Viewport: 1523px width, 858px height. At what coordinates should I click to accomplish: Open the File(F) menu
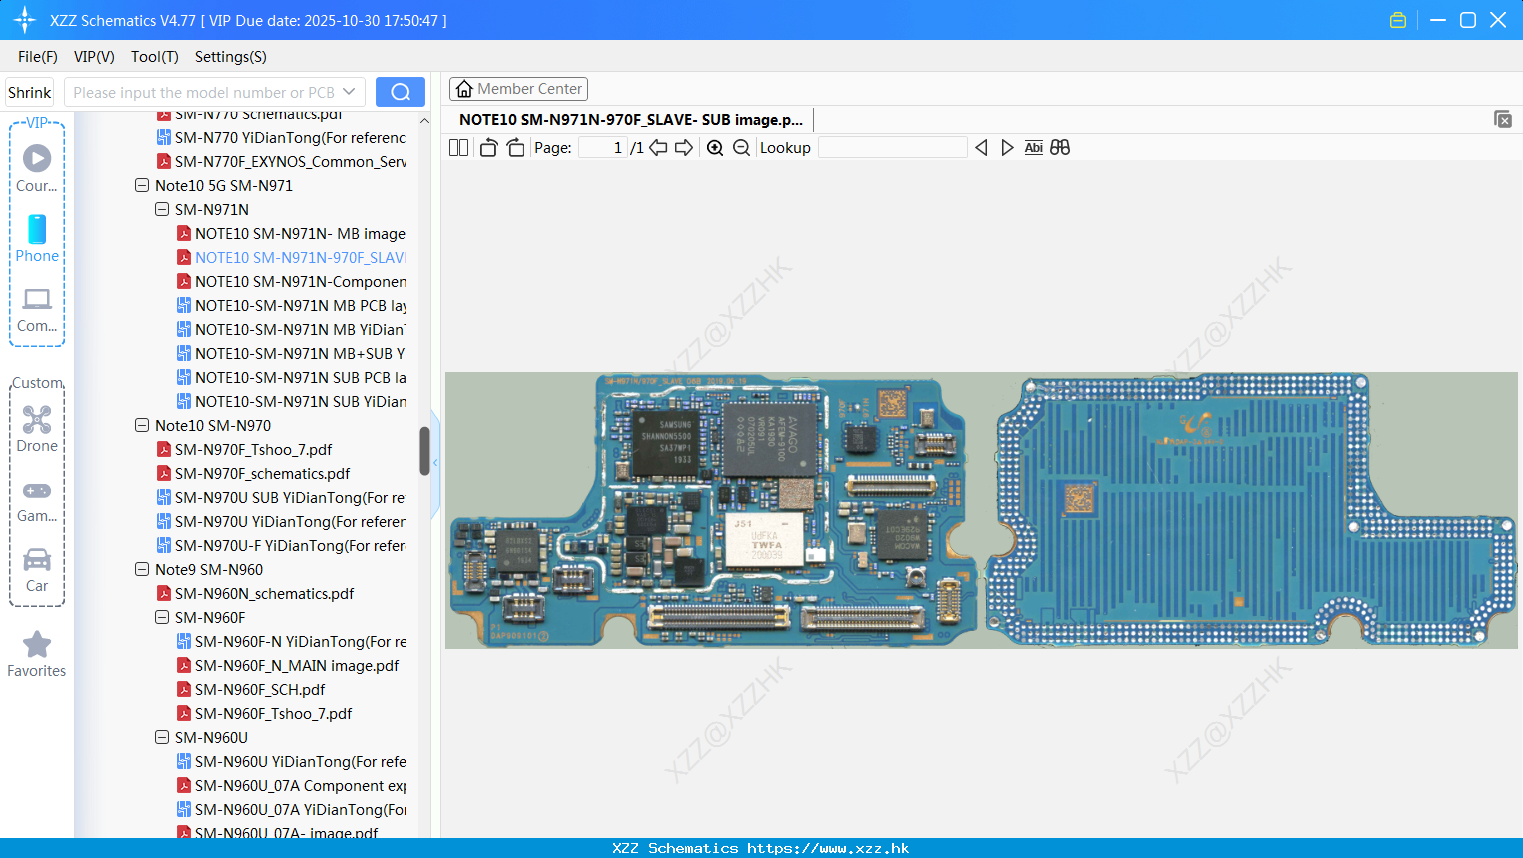point(38,57)
